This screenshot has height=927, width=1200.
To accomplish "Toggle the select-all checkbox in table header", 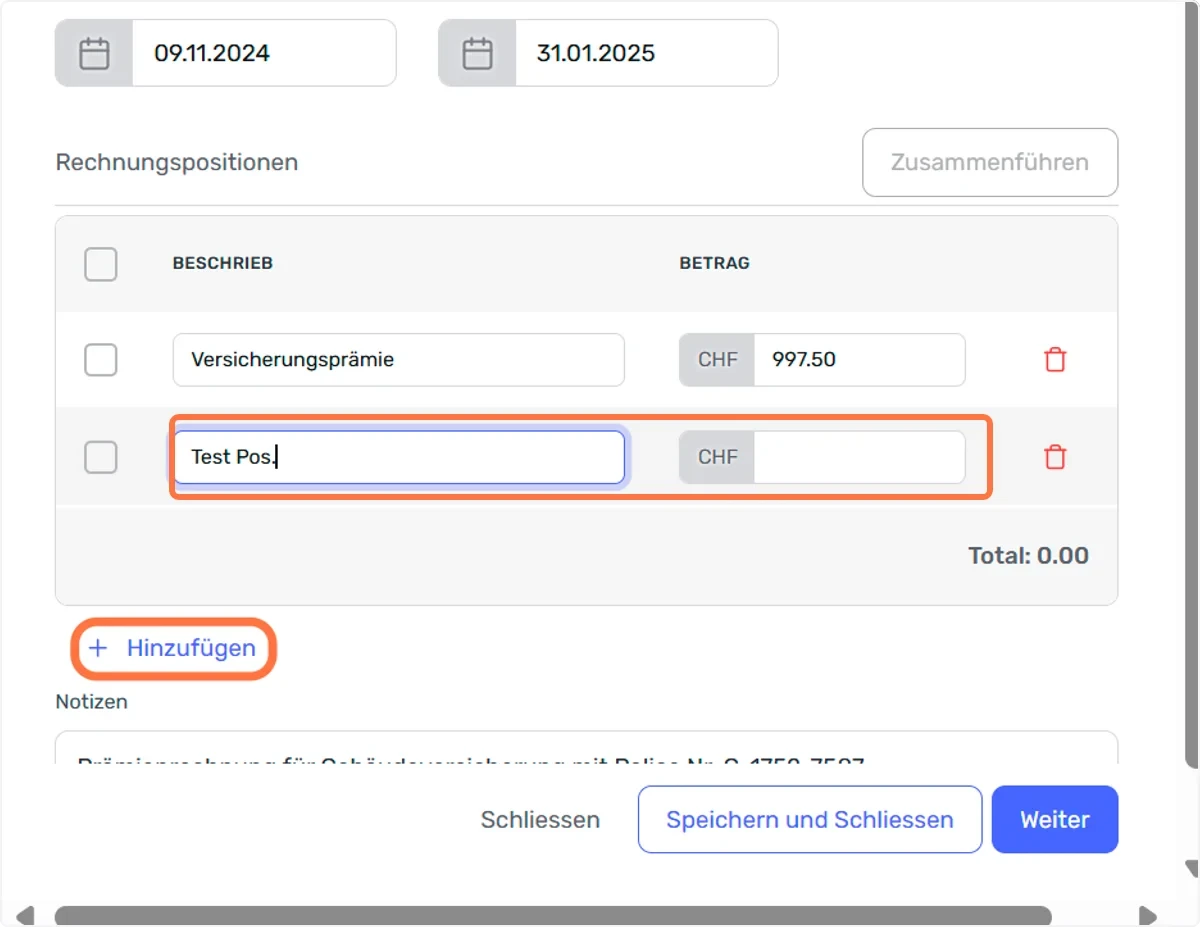I will point(101,264).
